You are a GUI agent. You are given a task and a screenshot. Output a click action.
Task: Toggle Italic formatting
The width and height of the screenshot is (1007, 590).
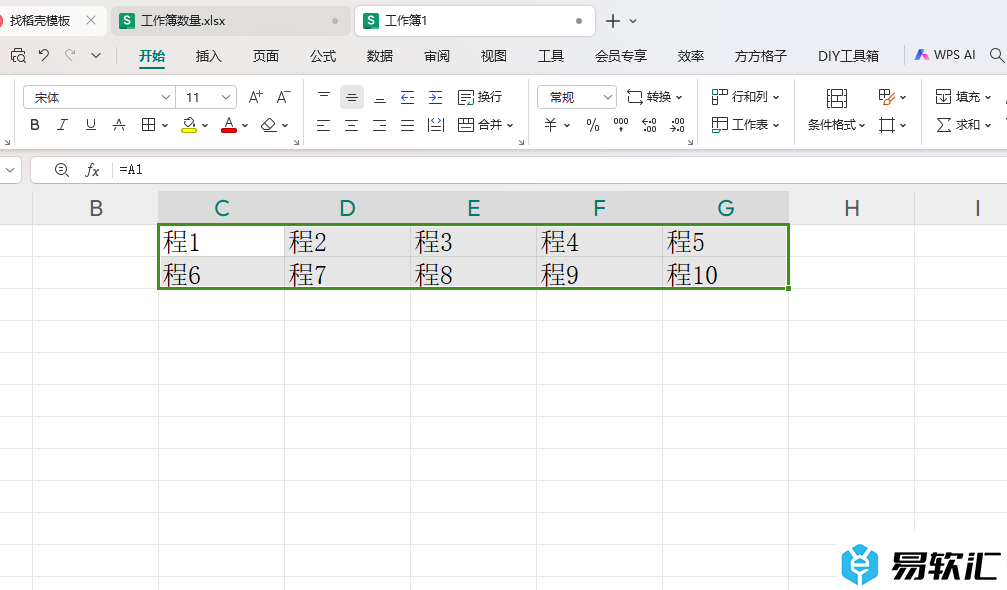tap(62, 125)
